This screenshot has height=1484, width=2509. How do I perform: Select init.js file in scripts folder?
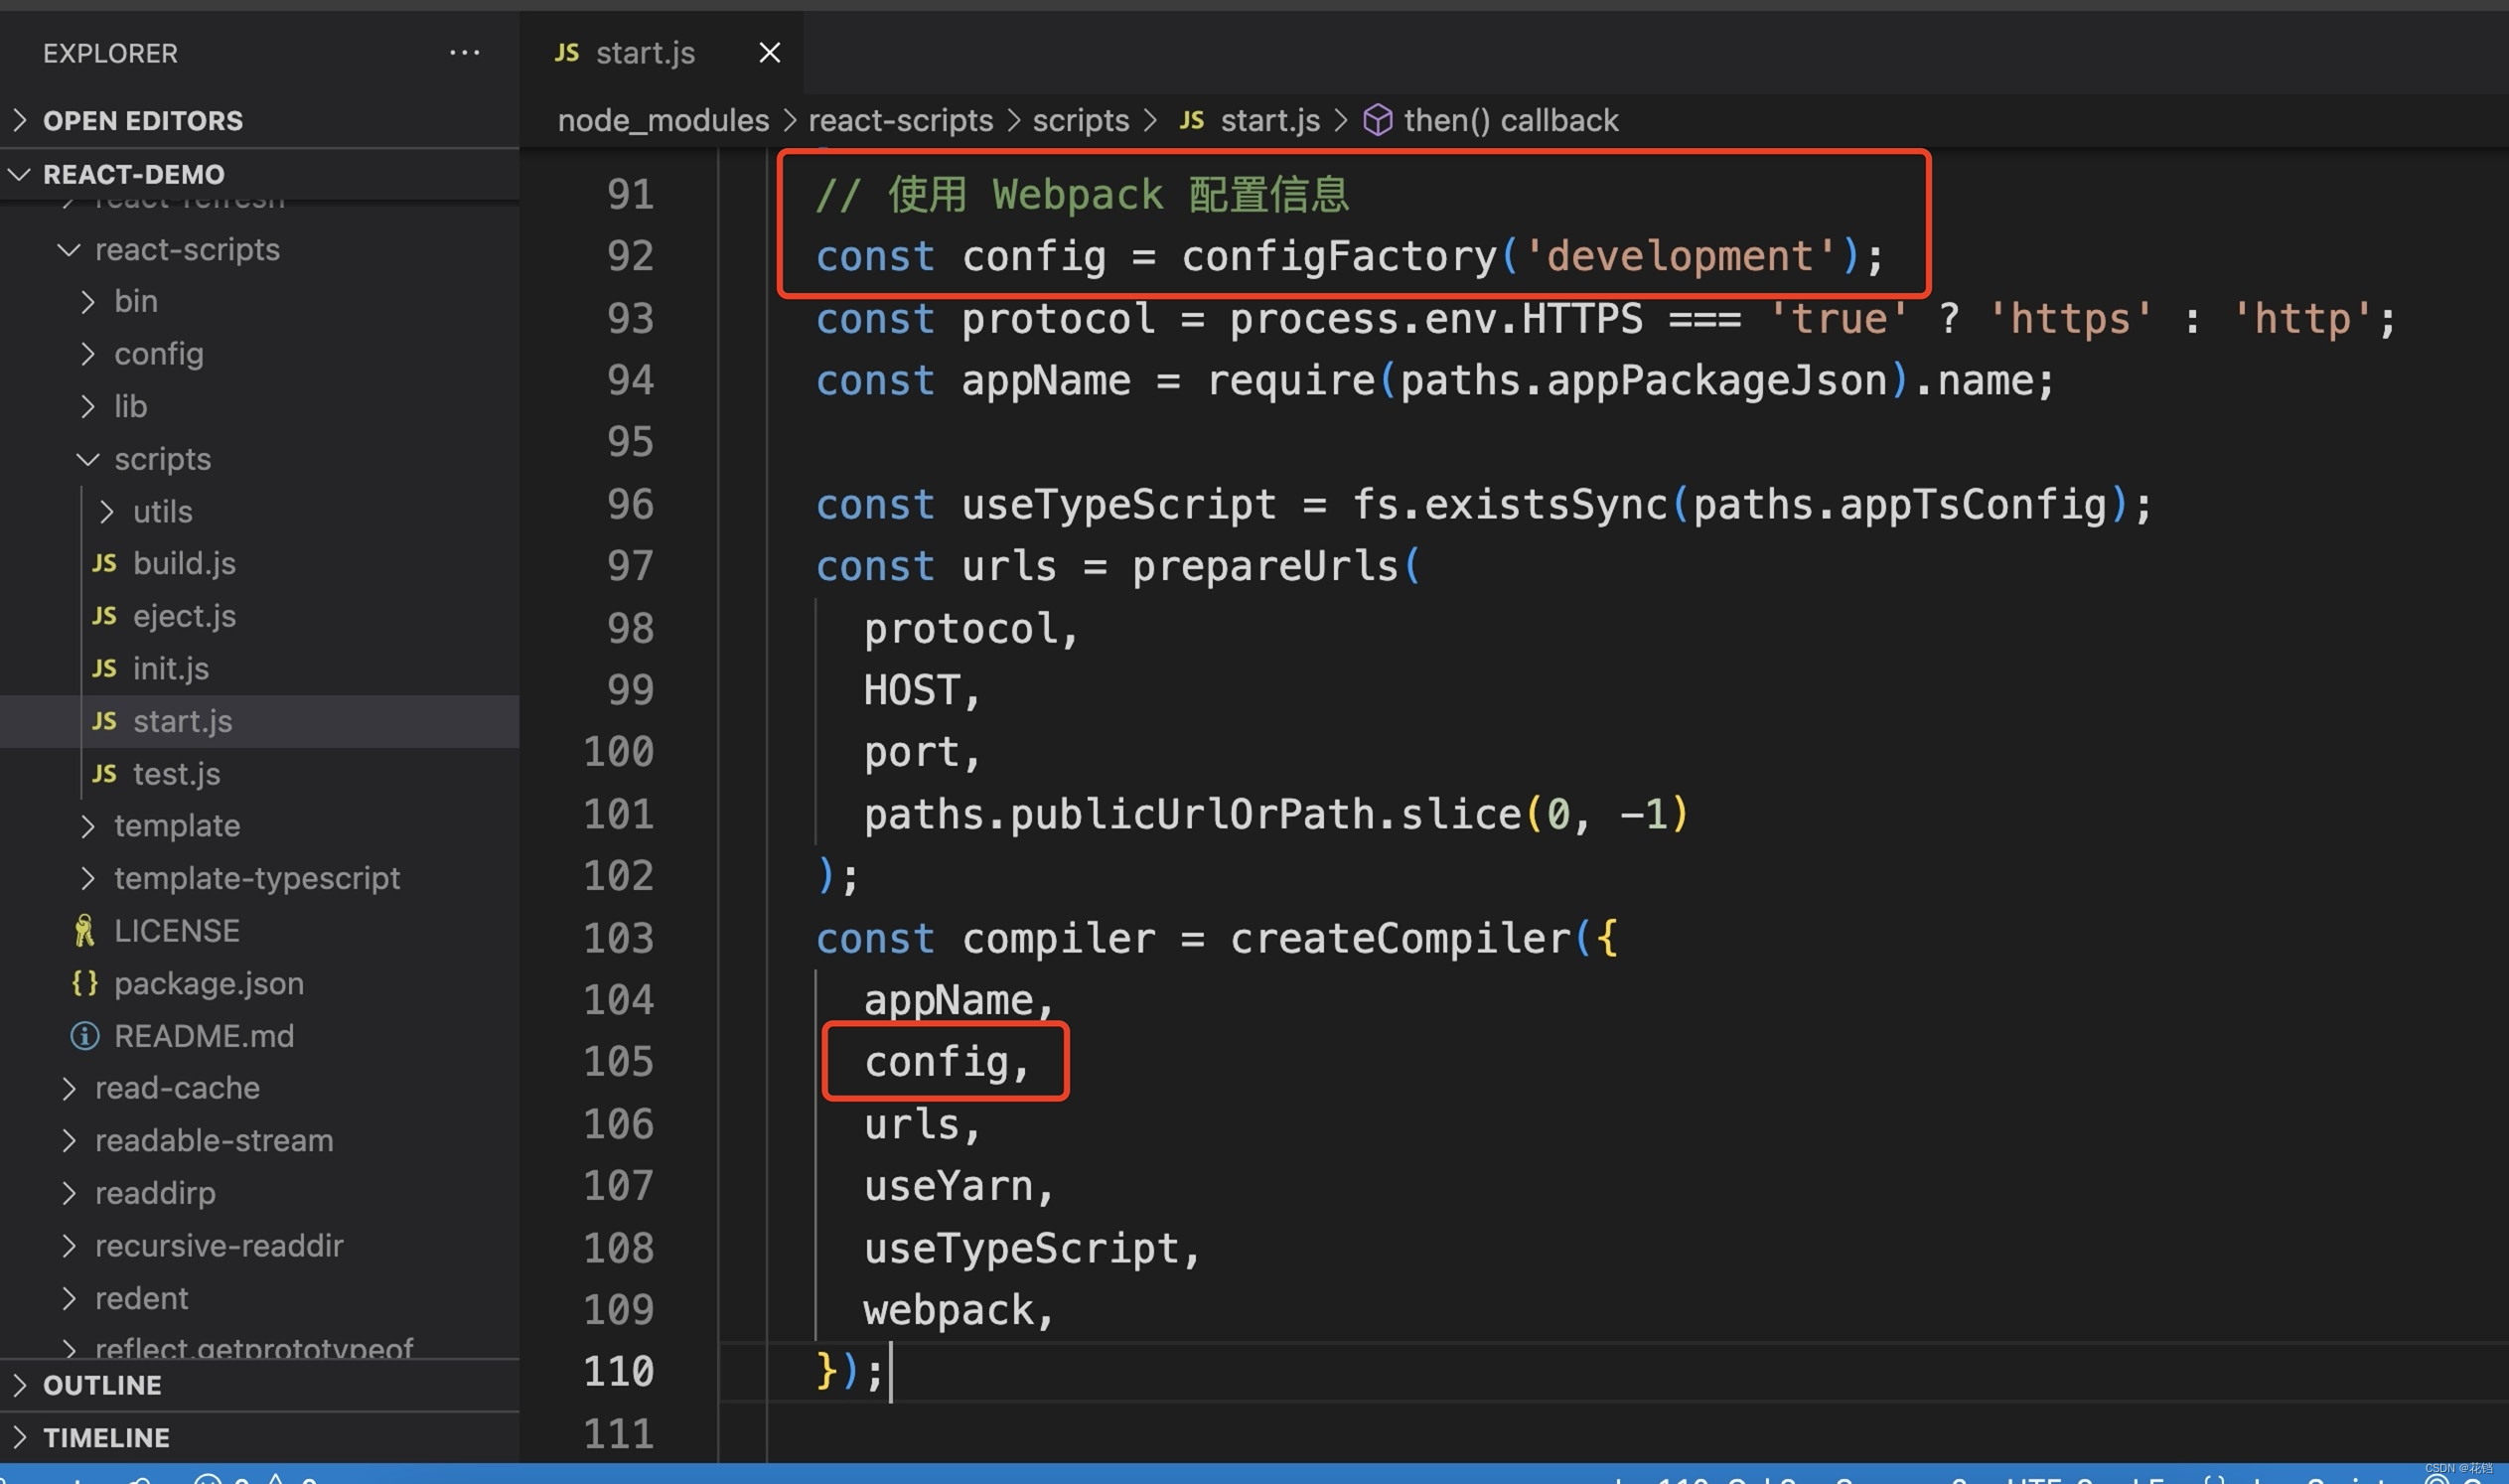click(171, 668)
